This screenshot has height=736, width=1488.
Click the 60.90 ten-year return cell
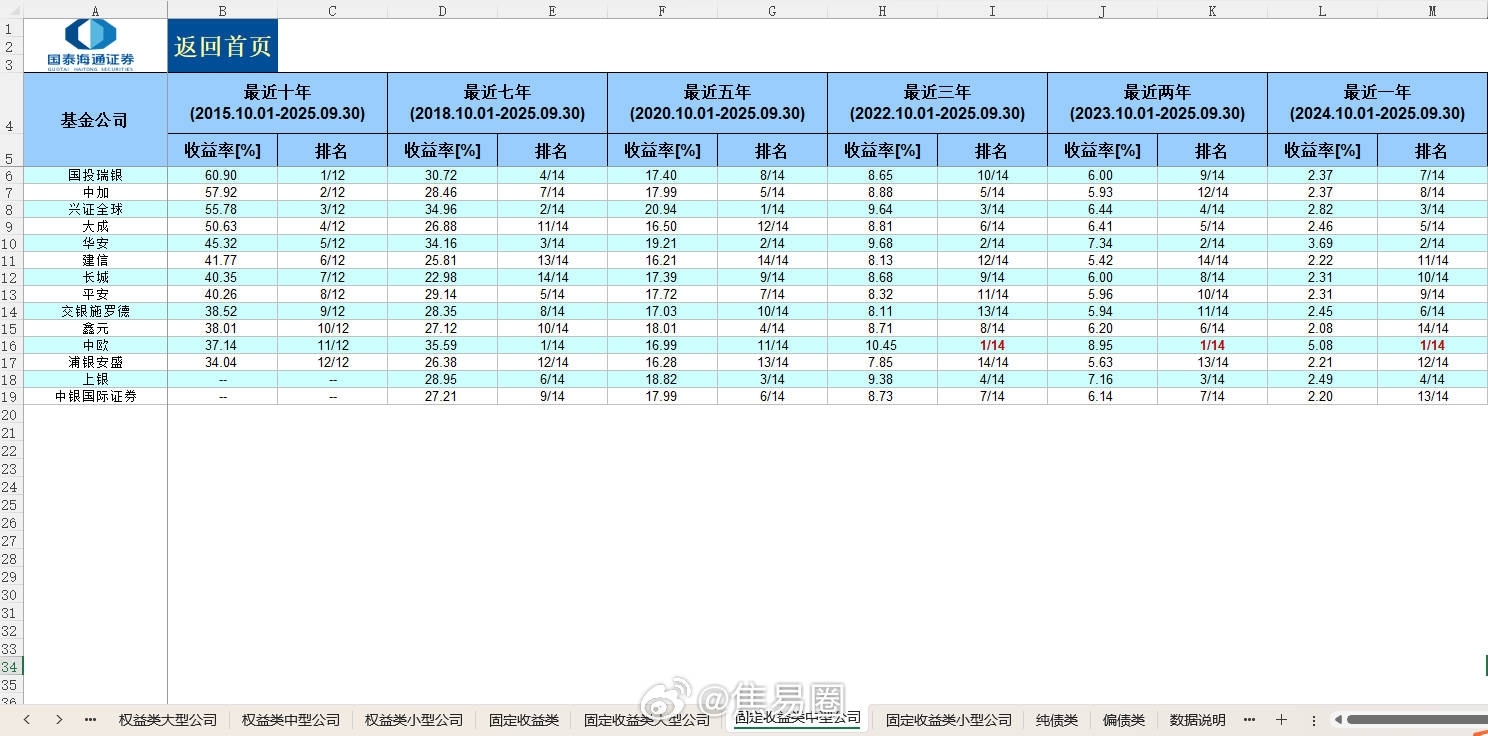(x=222, y=175)
